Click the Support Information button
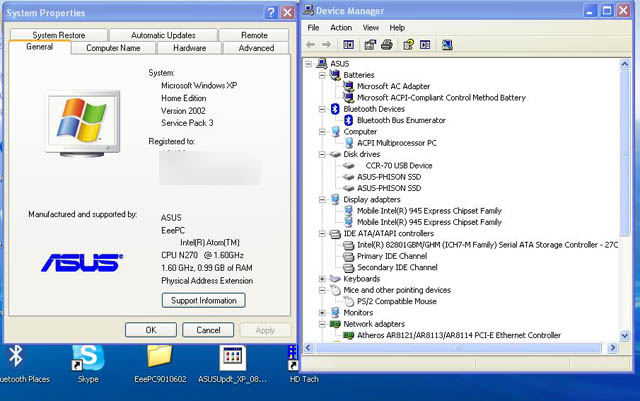Viewport: 640px width, 401px height. pos(204,301)
